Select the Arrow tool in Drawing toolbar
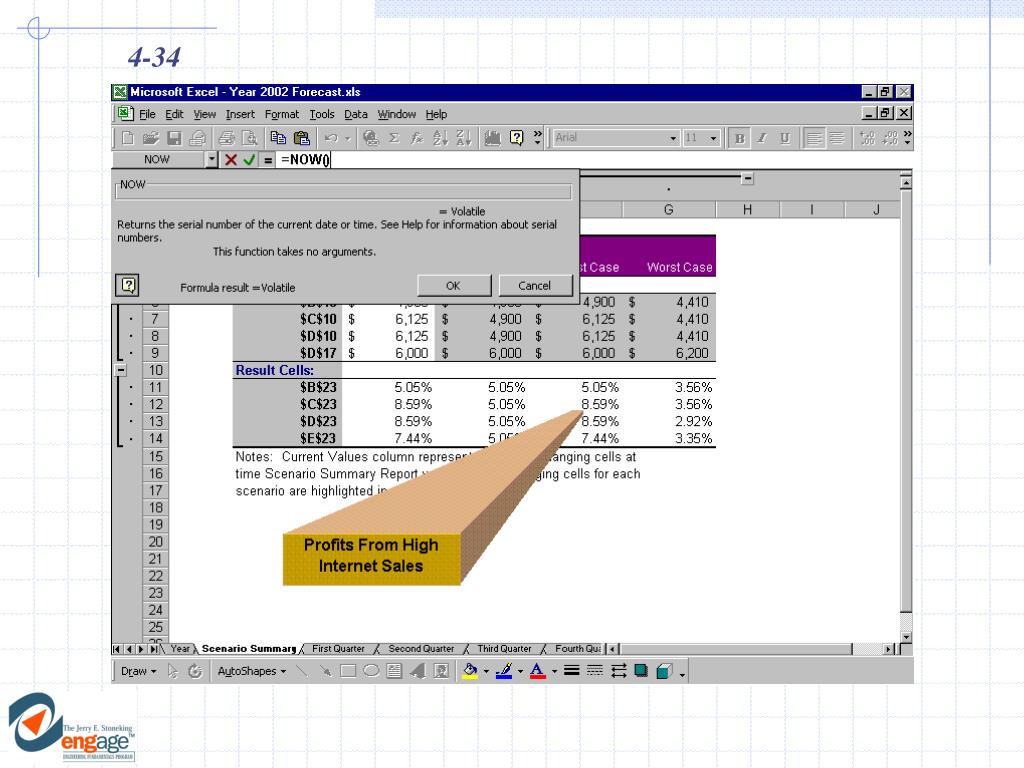This screenshot has width=1024, height=768. tap(325, 671)
